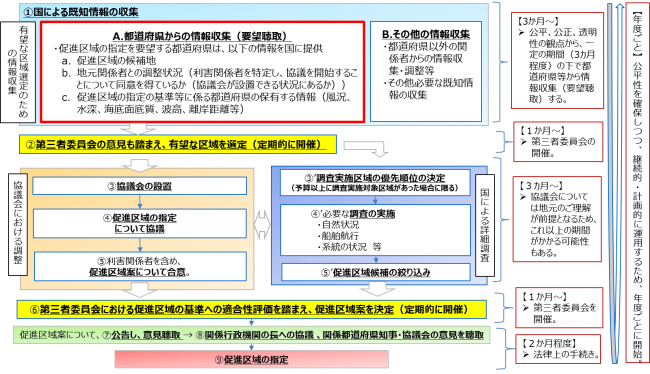Screen dimensions: 650x374
Task: Click item "a. 促進区域の候補地"
Action: click(109, 61)
